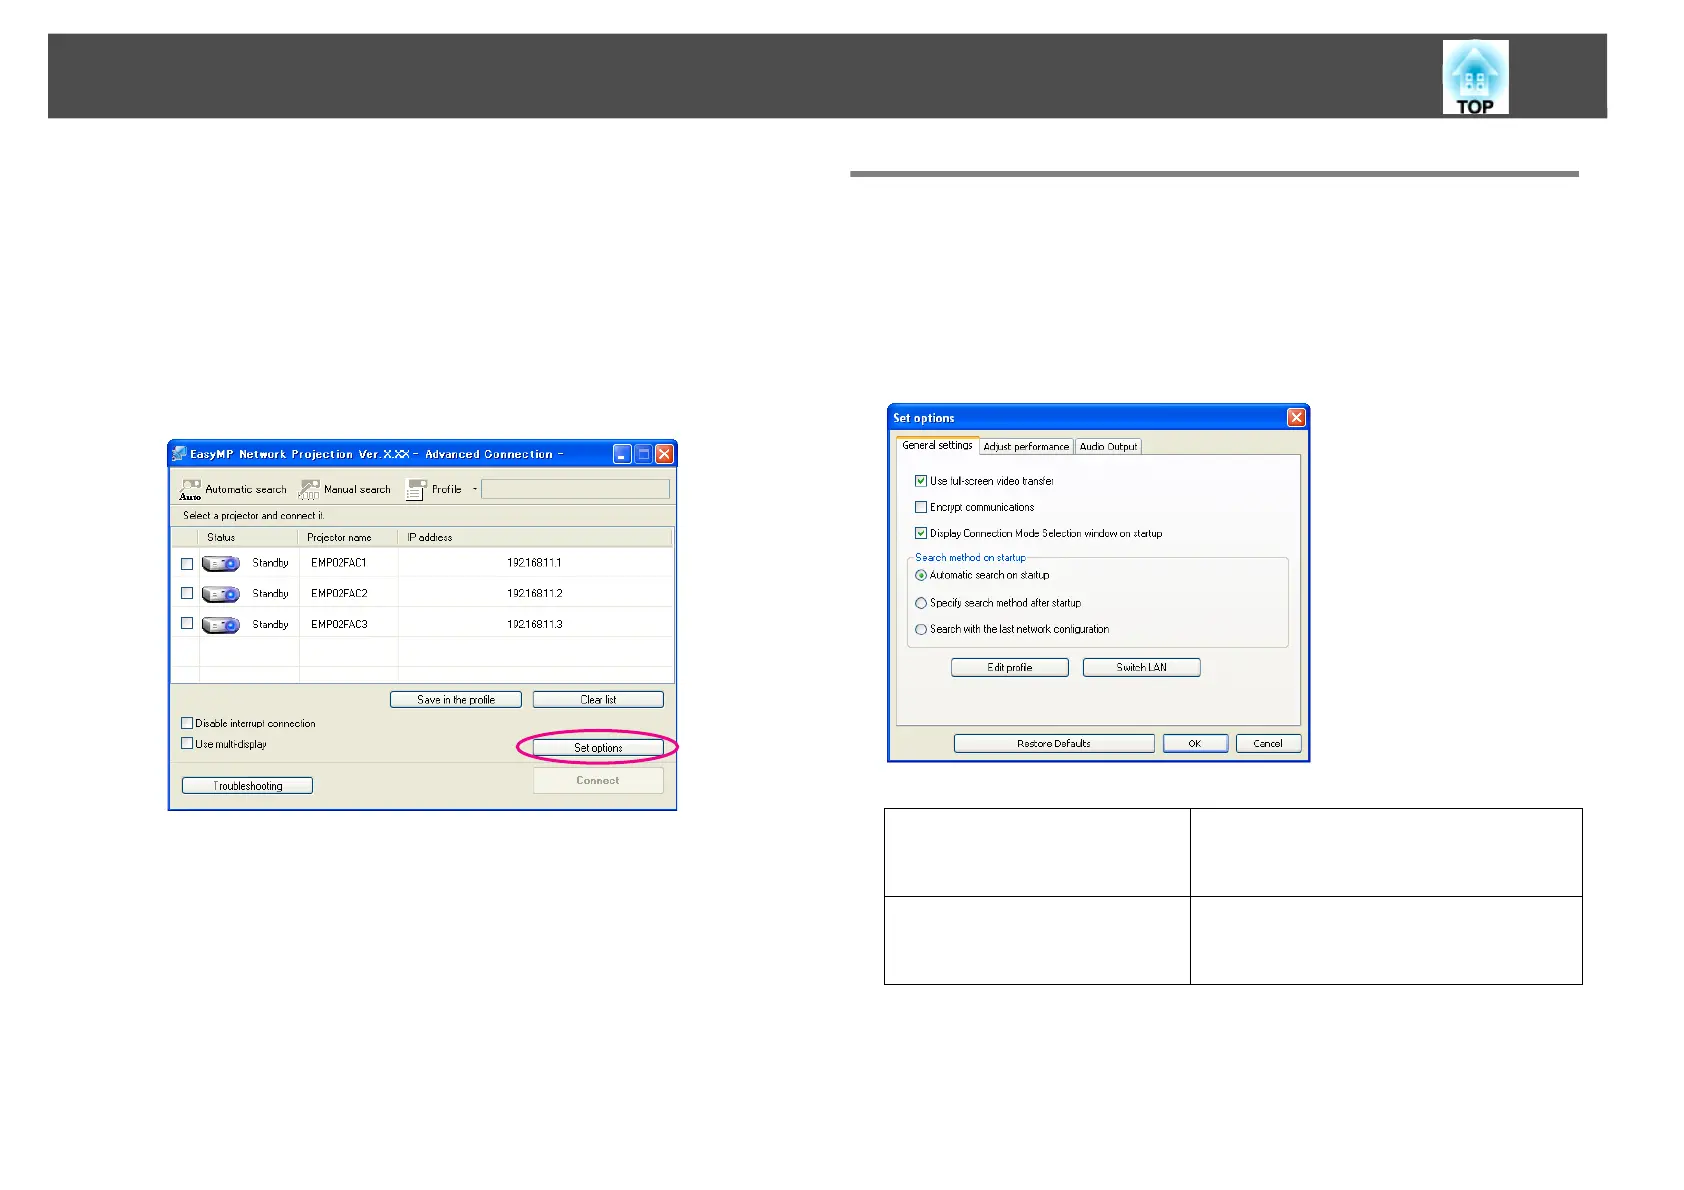The width and height of the screenshot is (1684, 1190).
Task: Click IP address 192.168.11.3
Action: coord(534,624)
